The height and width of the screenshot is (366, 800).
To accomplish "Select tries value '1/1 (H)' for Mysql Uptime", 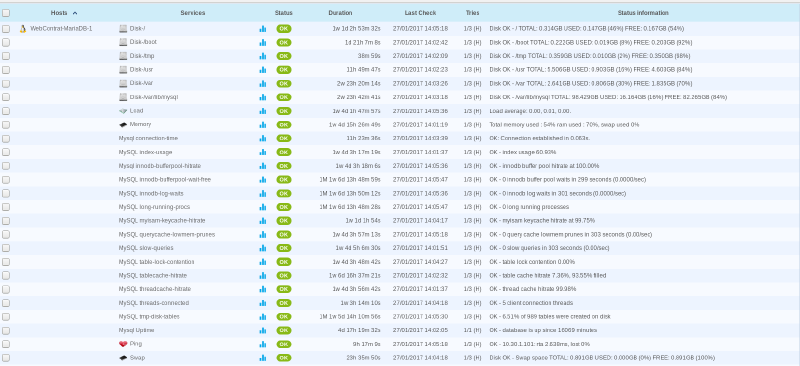I will point(472,331).
